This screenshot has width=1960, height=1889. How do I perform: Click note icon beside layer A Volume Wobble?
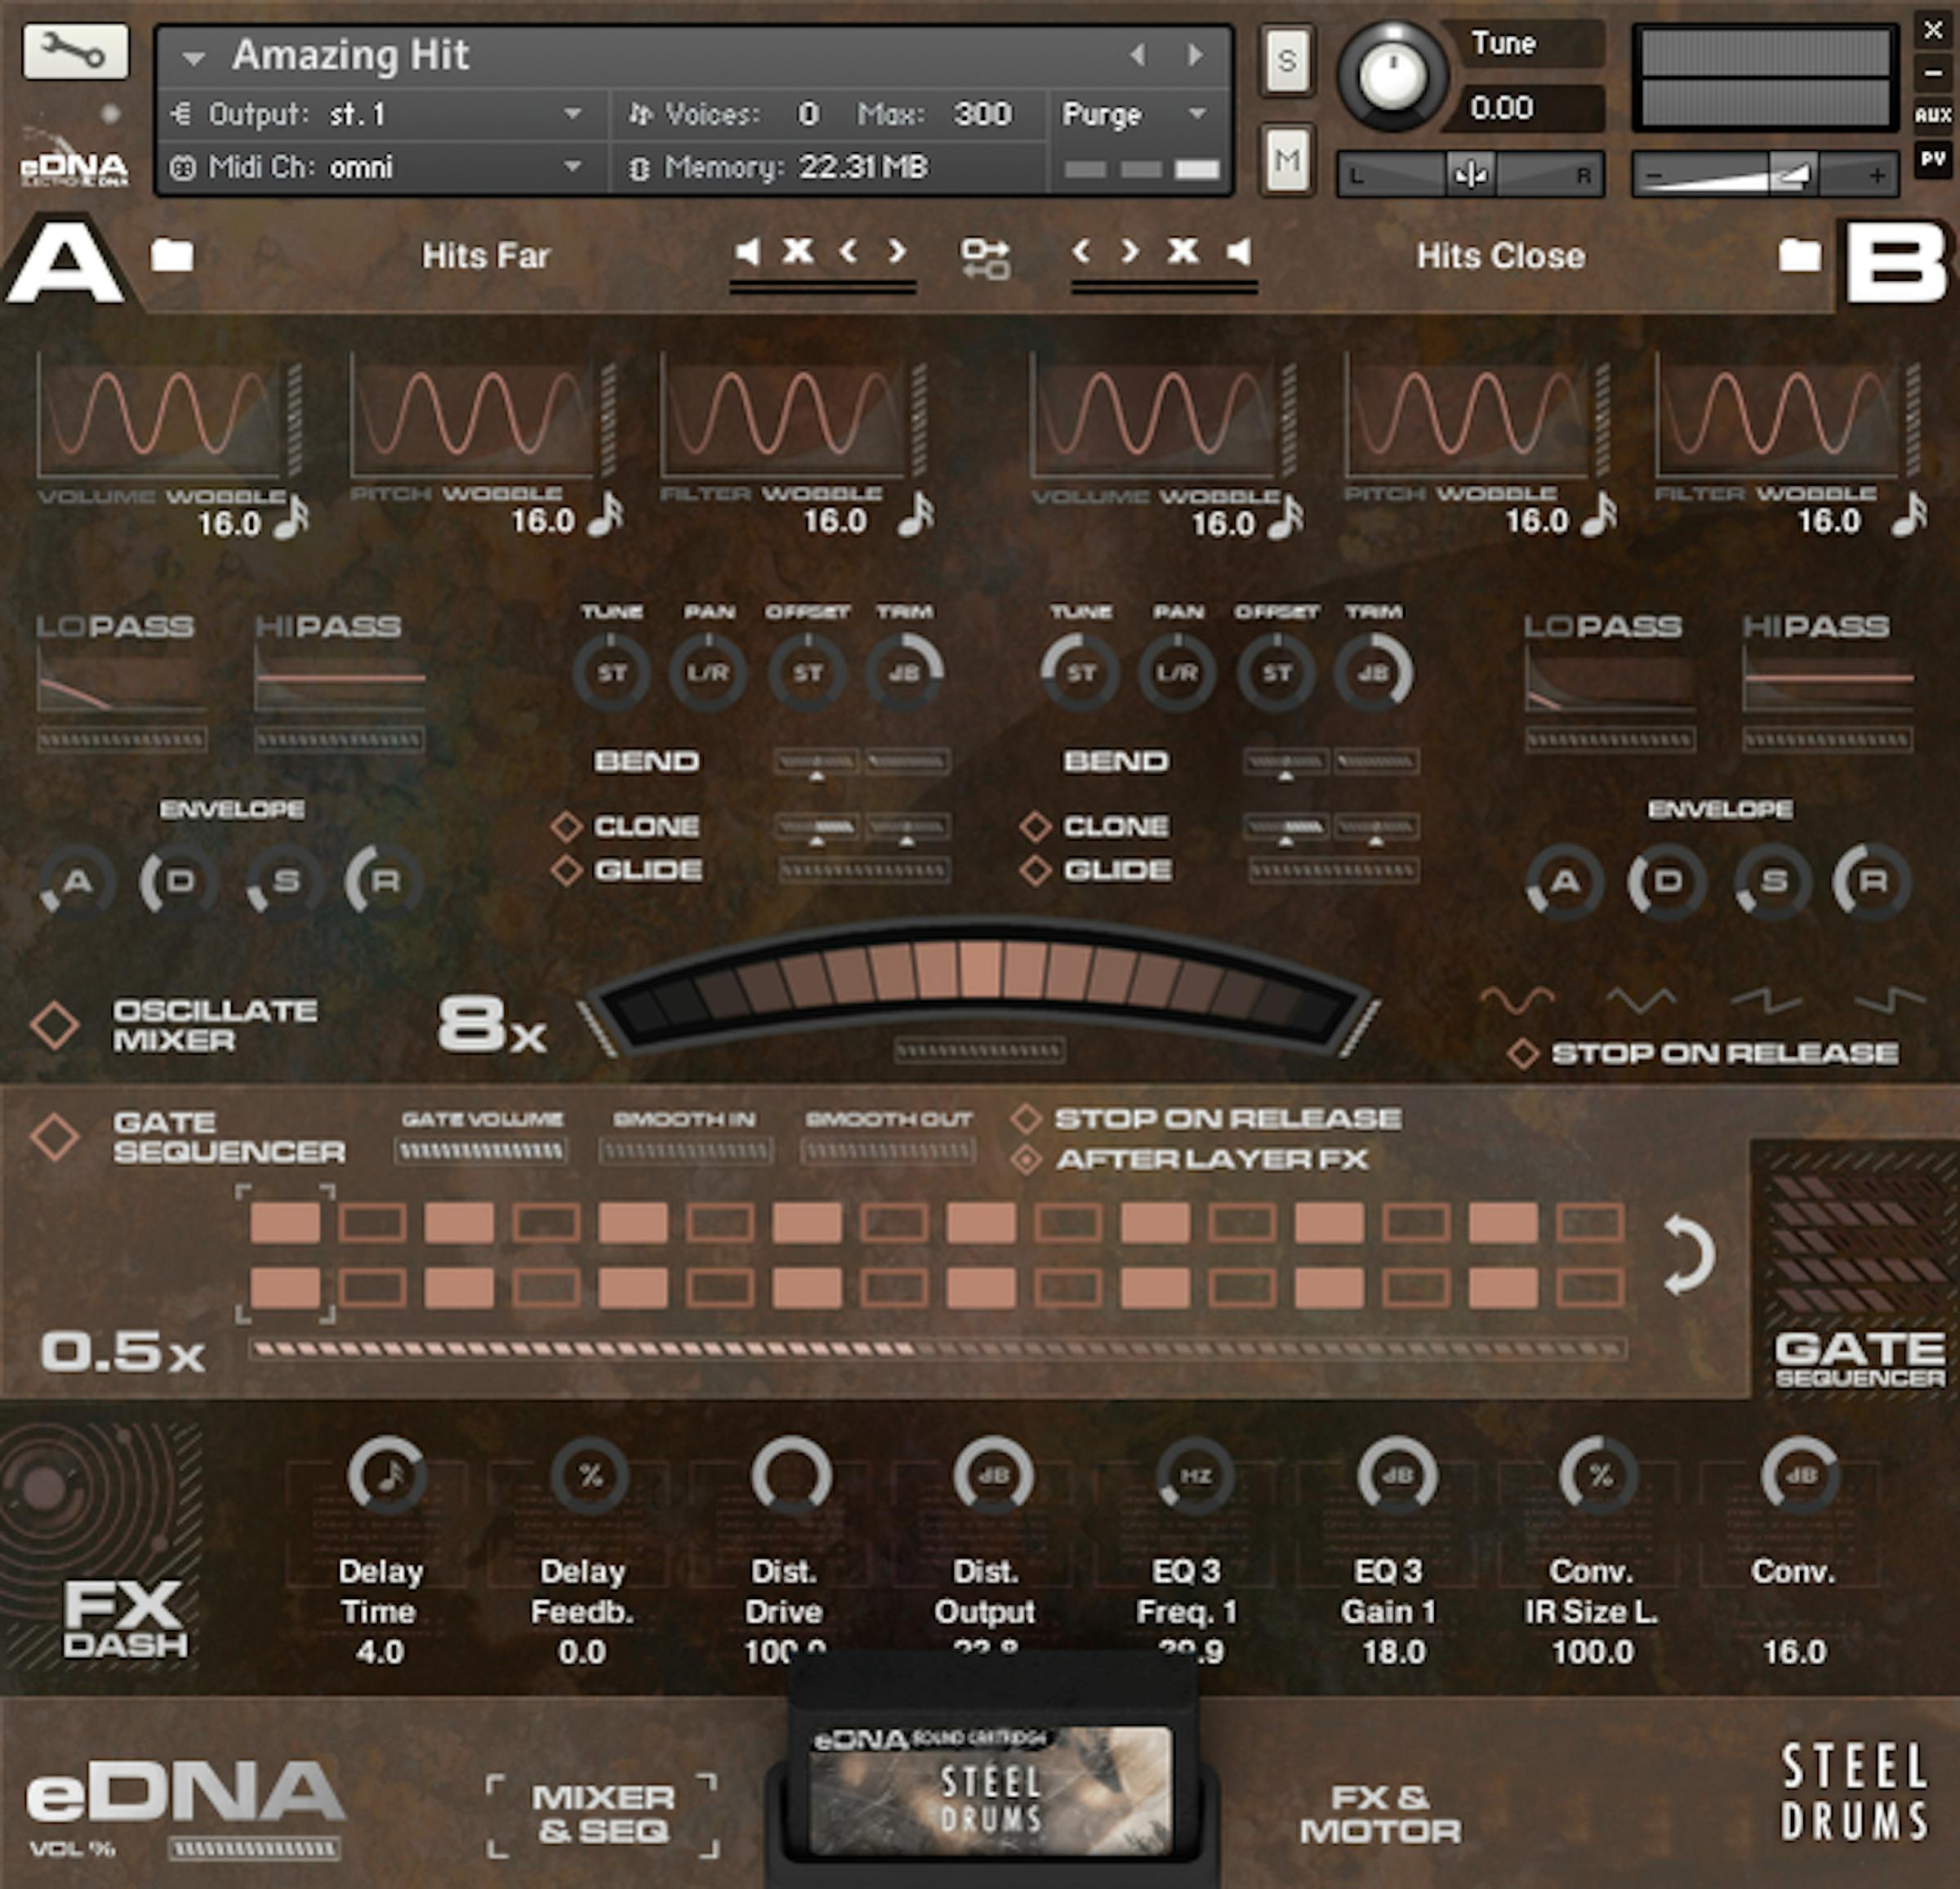[x=290, y=518]
